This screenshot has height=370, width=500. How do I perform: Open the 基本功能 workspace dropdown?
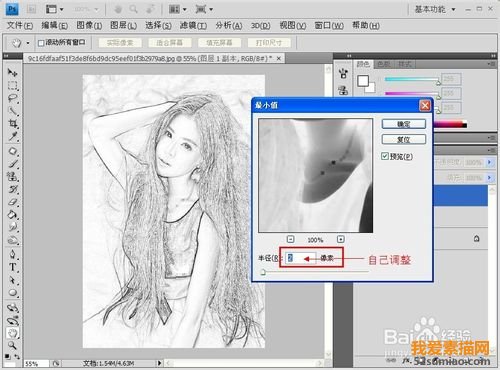[435, 9]
